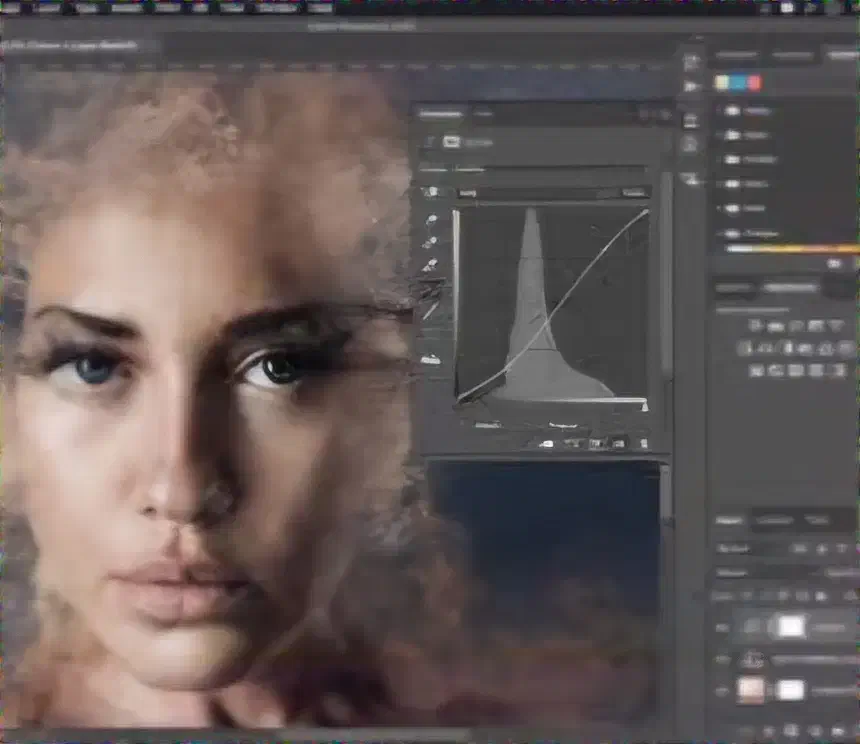Select the black point eyedropper in Curves
This screenshot has height=744, width=860.
pos(431,219)
